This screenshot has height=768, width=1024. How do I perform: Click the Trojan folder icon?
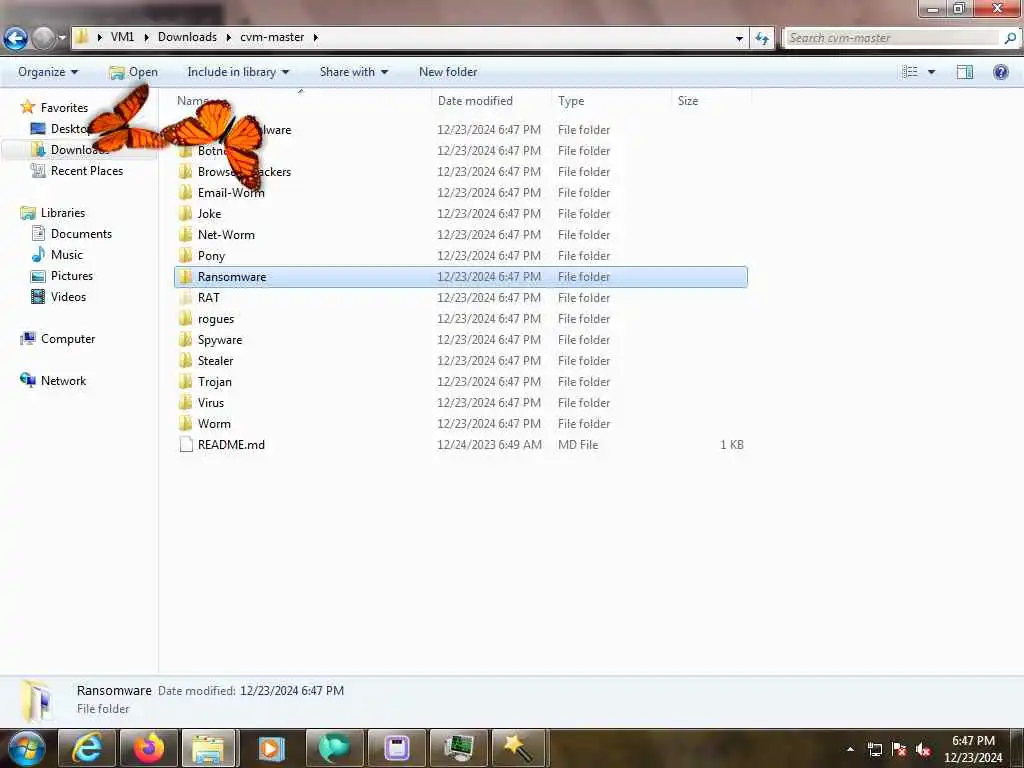(x=186, y=381)
